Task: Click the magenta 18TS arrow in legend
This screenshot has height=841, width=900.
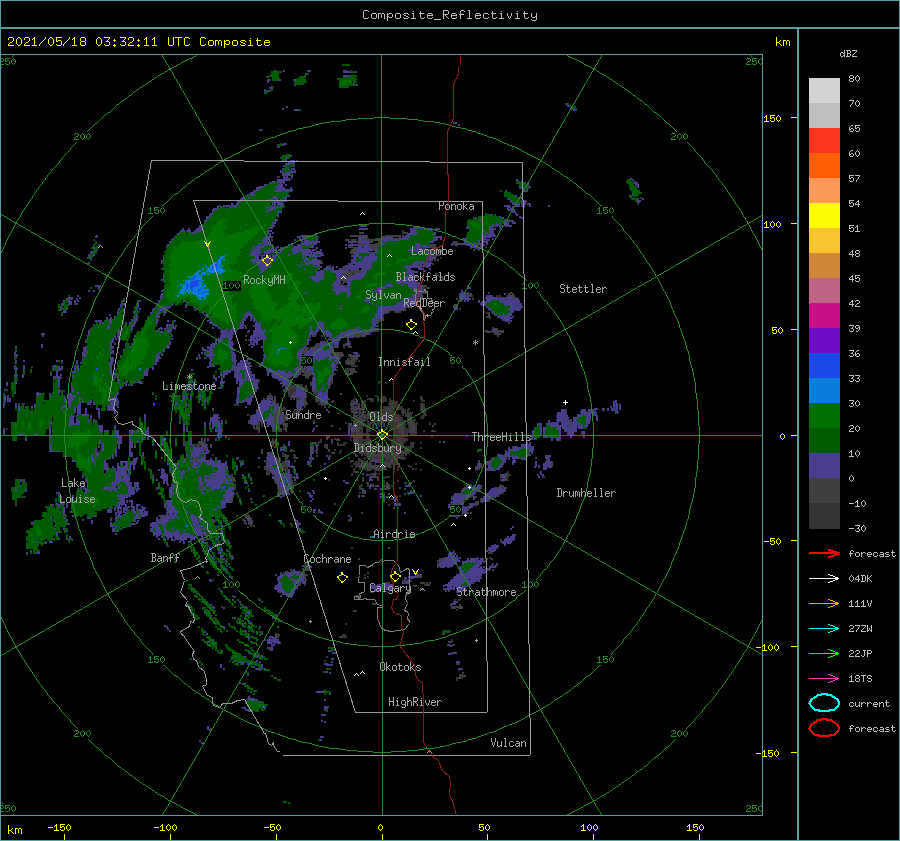Action: pos(824,679)
